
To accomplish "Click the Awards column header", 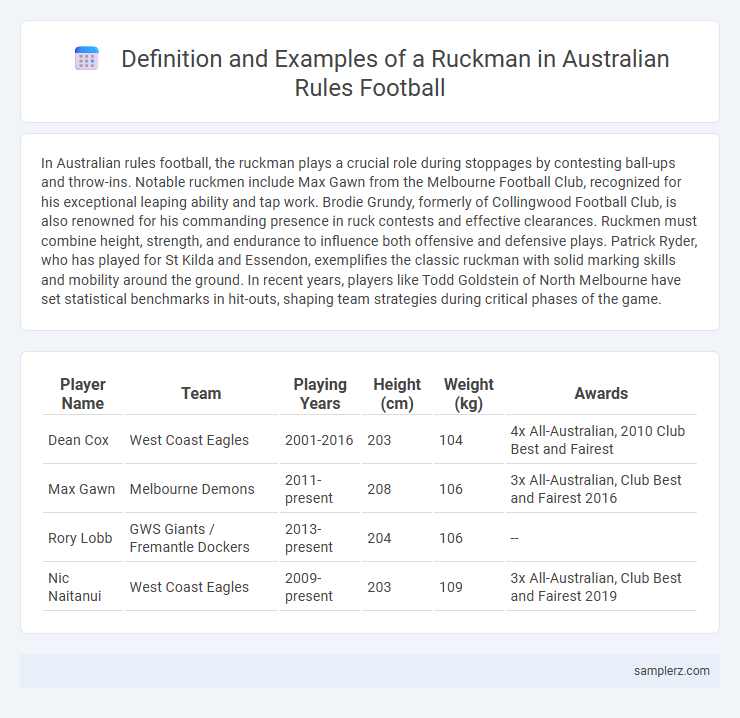I will point(601,393).
